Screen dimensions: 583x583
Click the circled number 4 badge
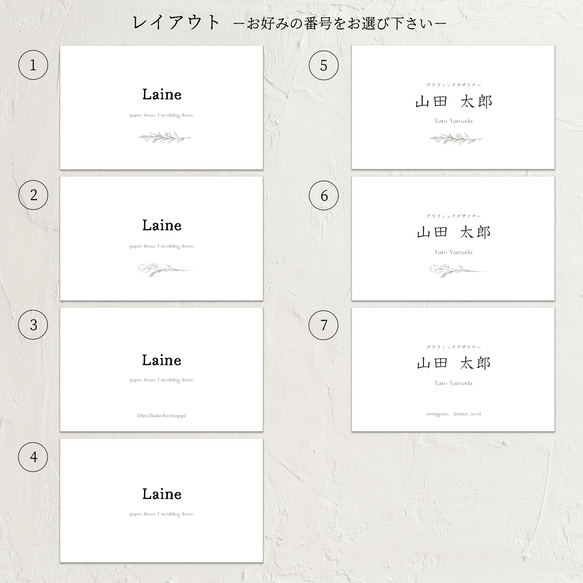point(33,457)
